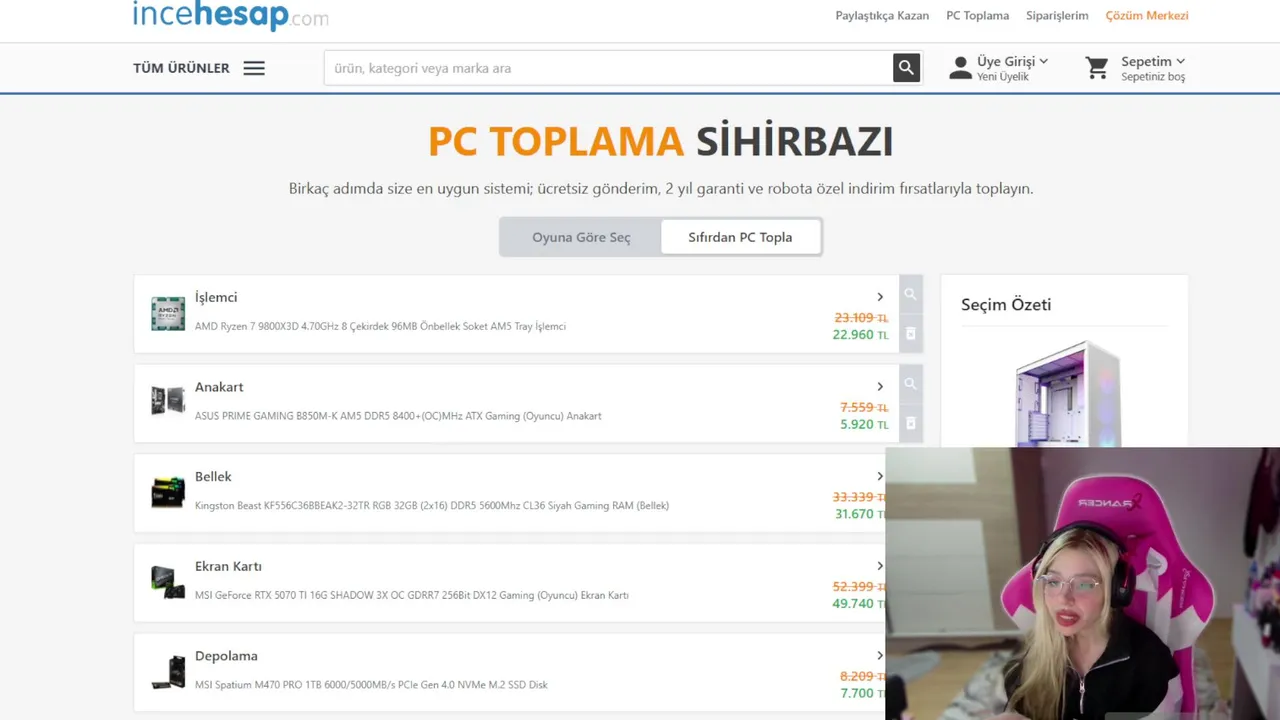This screenshot has width=1280, height=720.
Task: Select the MSI GeForce RTX 5070 Ti description
Action: (x=412, y=595)
